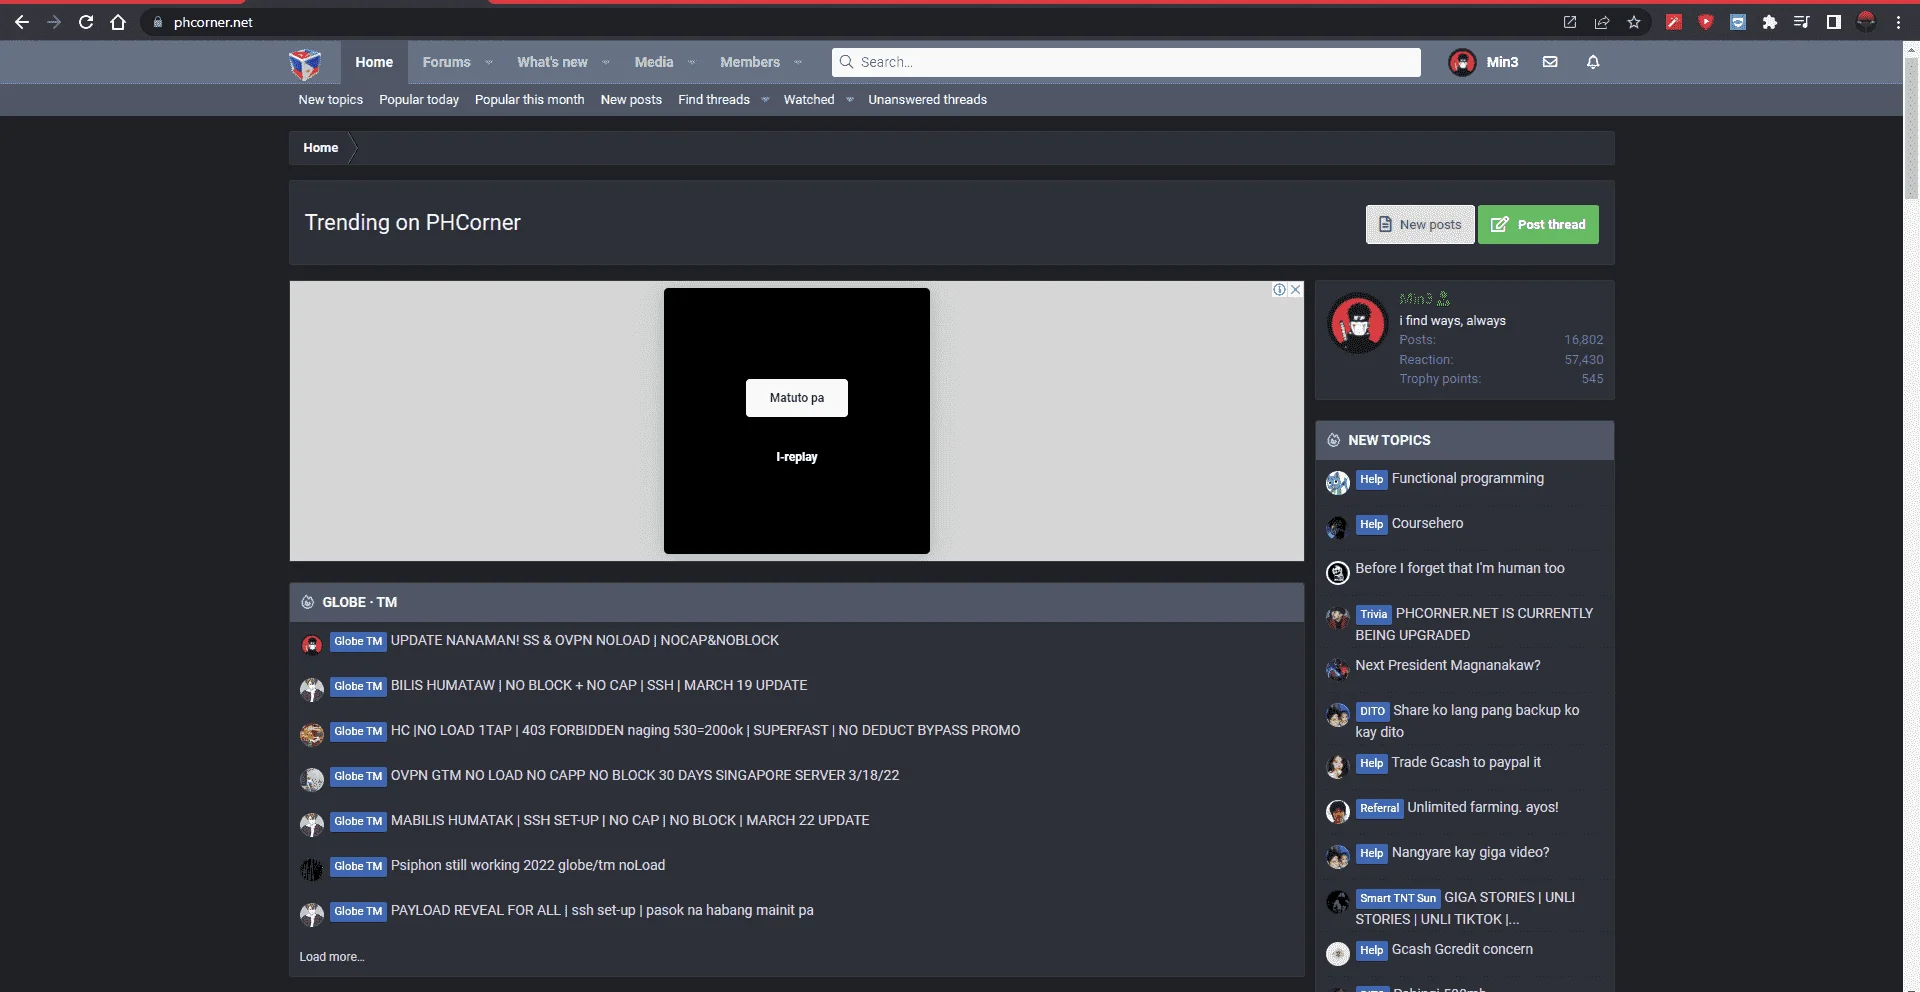Open the browser extensions puzzle icon
1920x992 pixels.
1770,22
